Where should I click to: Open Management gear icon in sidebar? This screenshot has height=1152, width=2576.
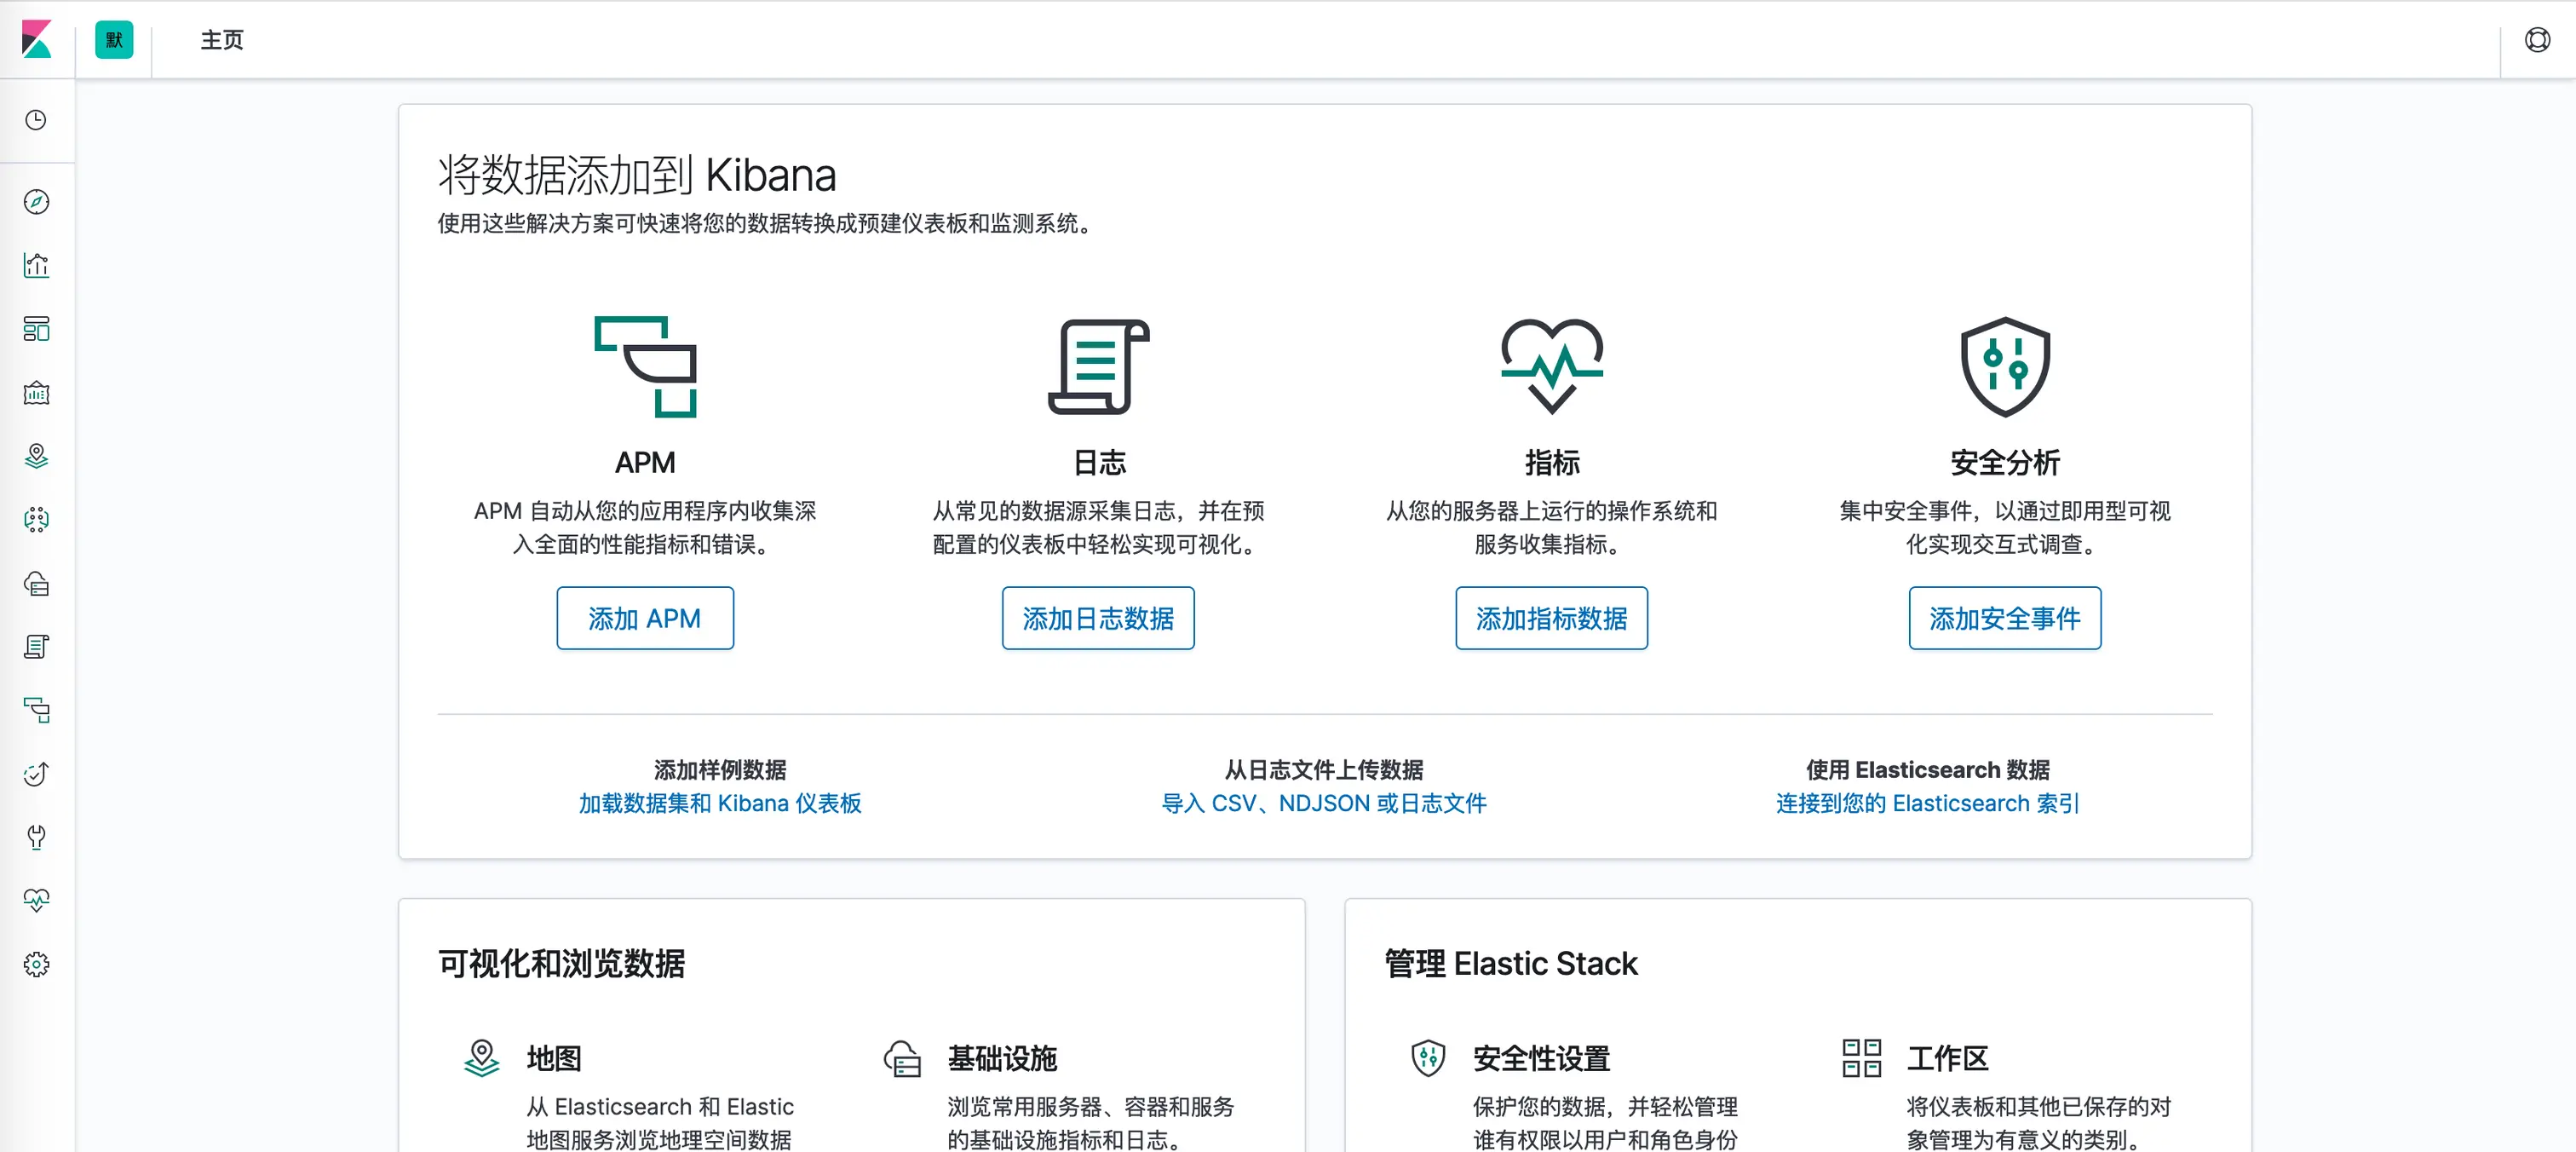[36, 964]
